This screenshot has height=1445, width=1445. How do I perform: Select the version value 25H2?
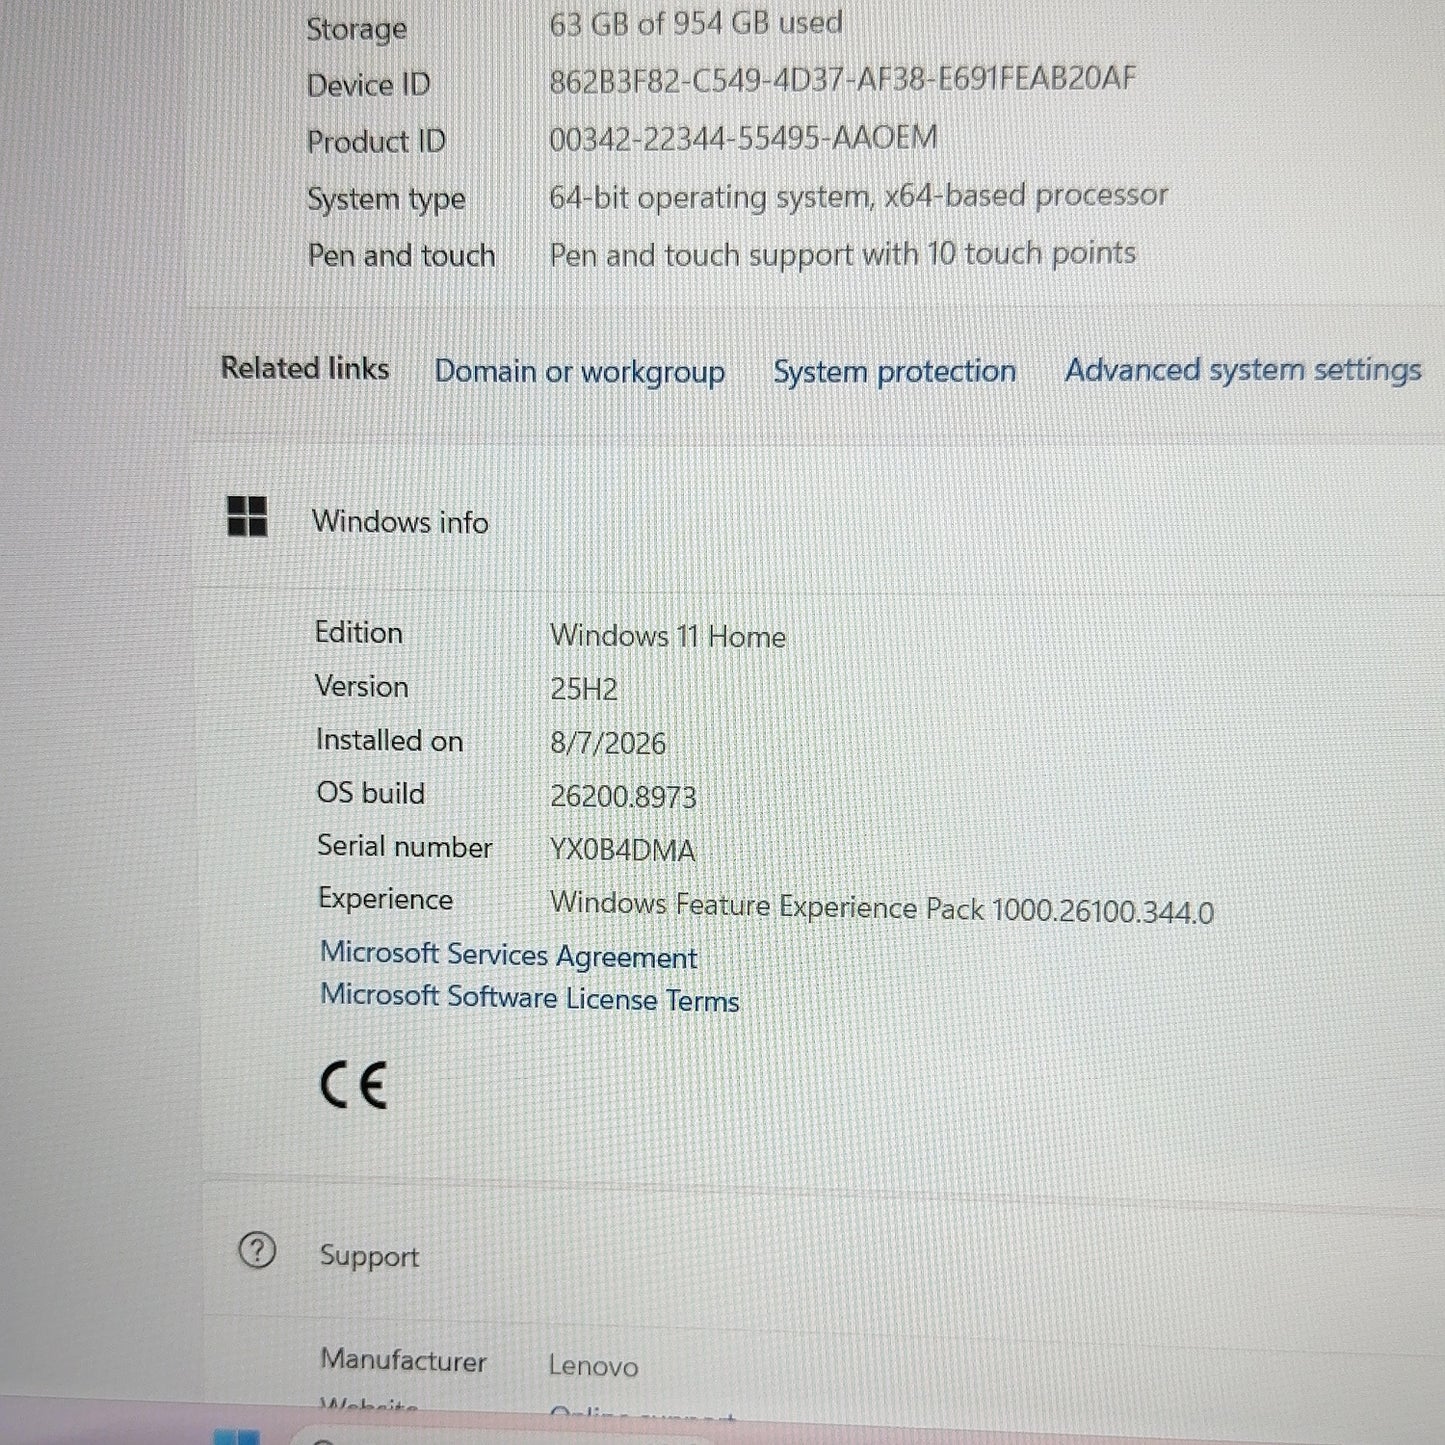(584, 689)
